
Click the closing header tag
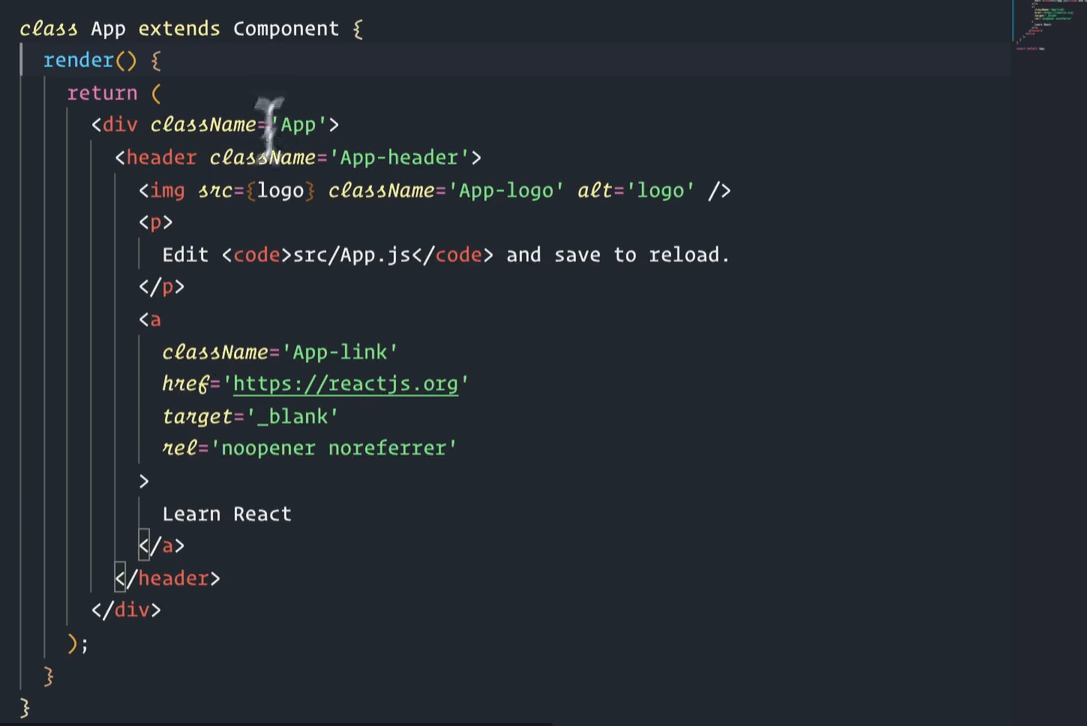pos(168,578)
